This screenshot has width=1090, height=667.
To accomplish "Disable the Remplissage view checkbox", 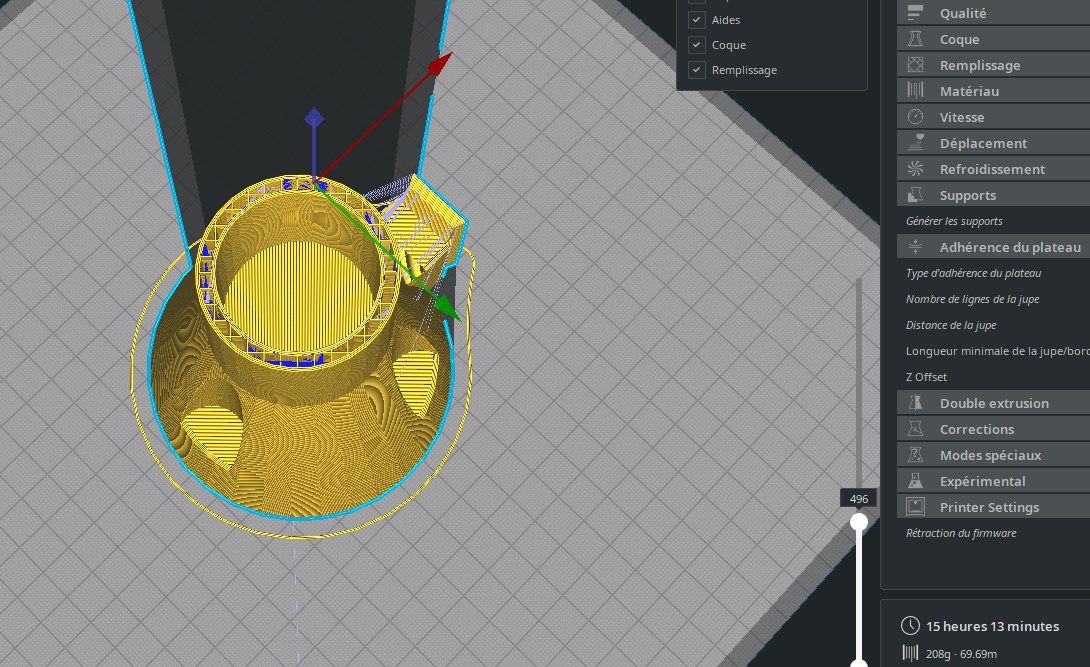I will [696, 70].
